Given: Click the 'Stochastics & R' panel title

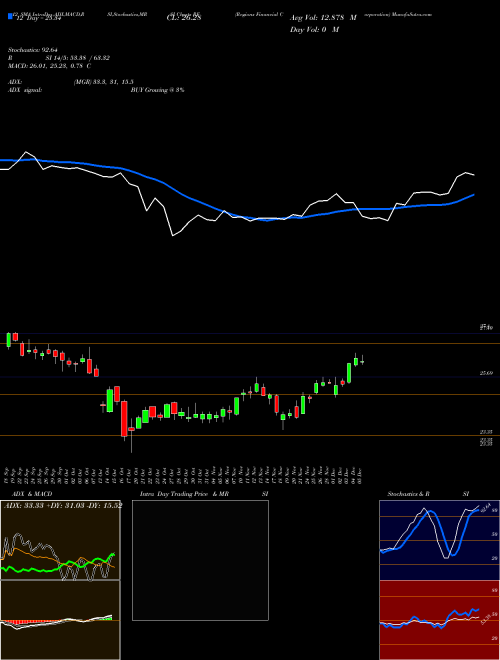Looking at the screenshot, I should (x=408, y=494).
